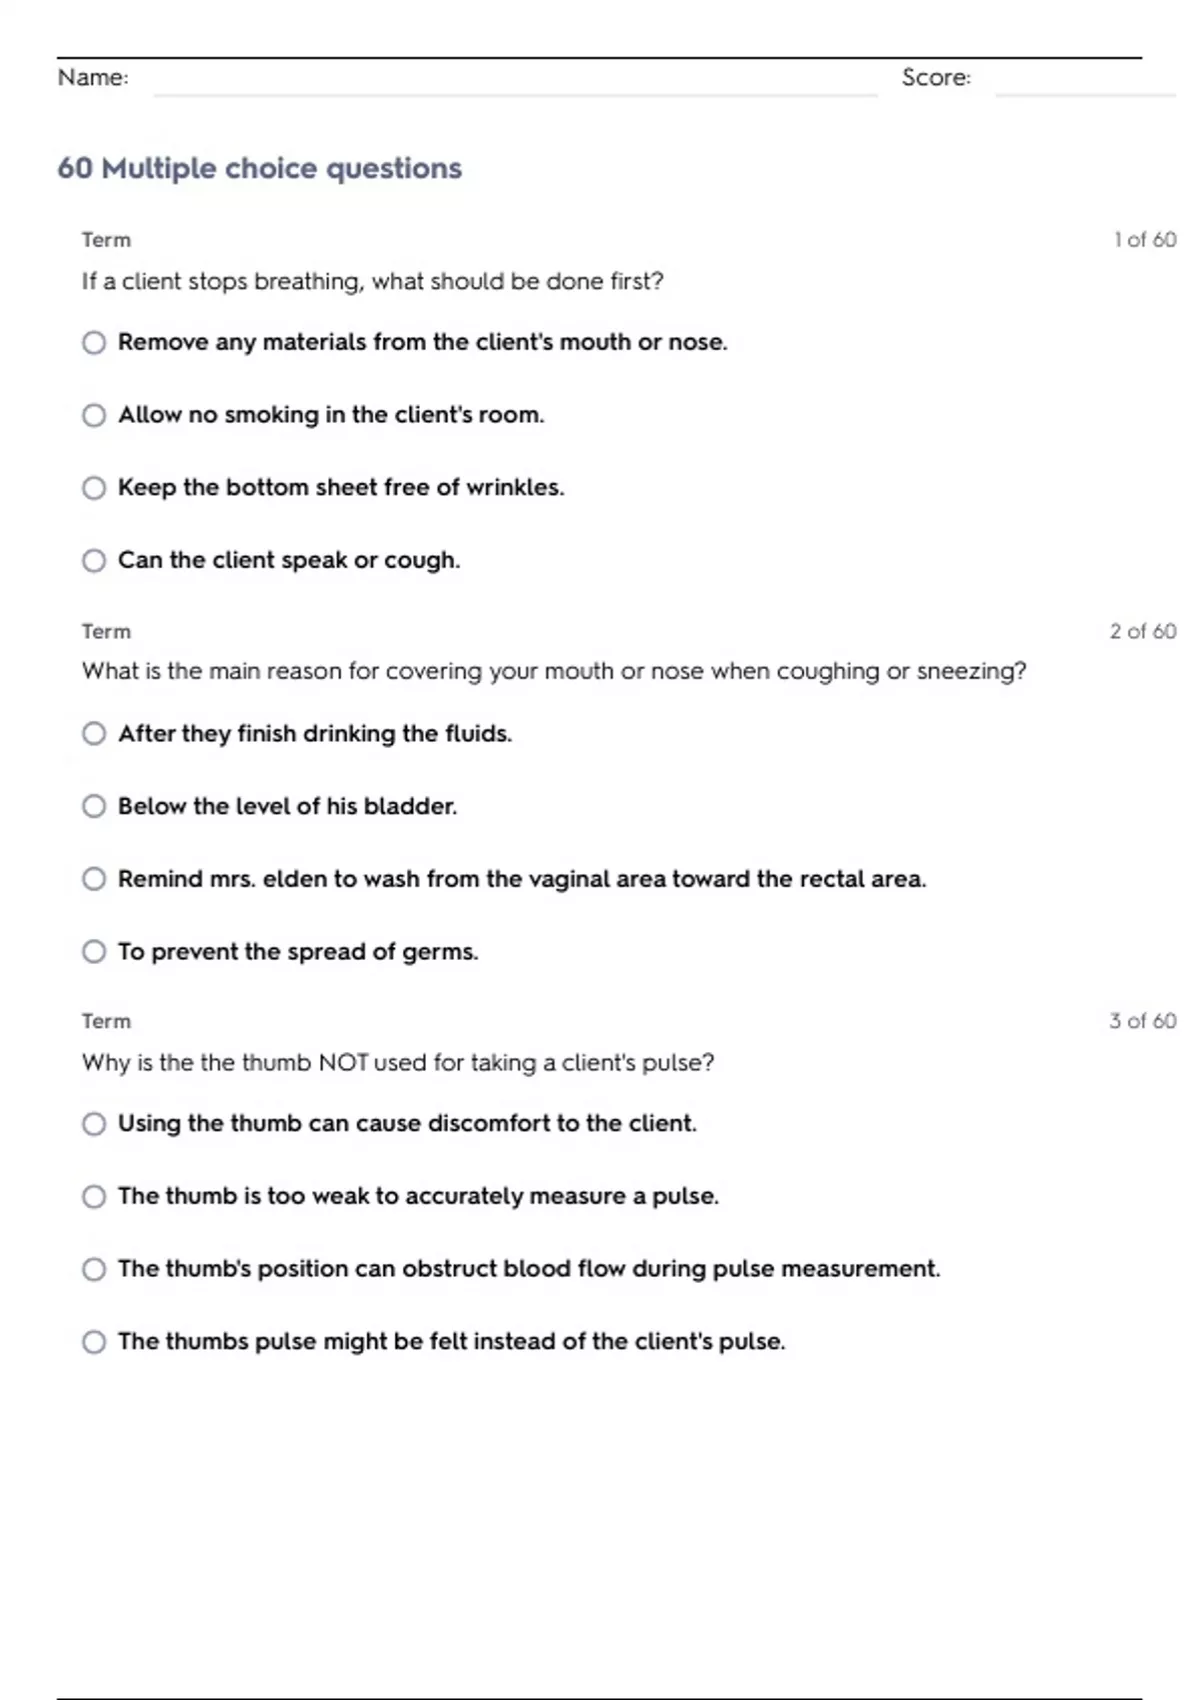
Task: Pick the 'Remind mrs. elden to wash' answer
Action: tap(94, 879)
